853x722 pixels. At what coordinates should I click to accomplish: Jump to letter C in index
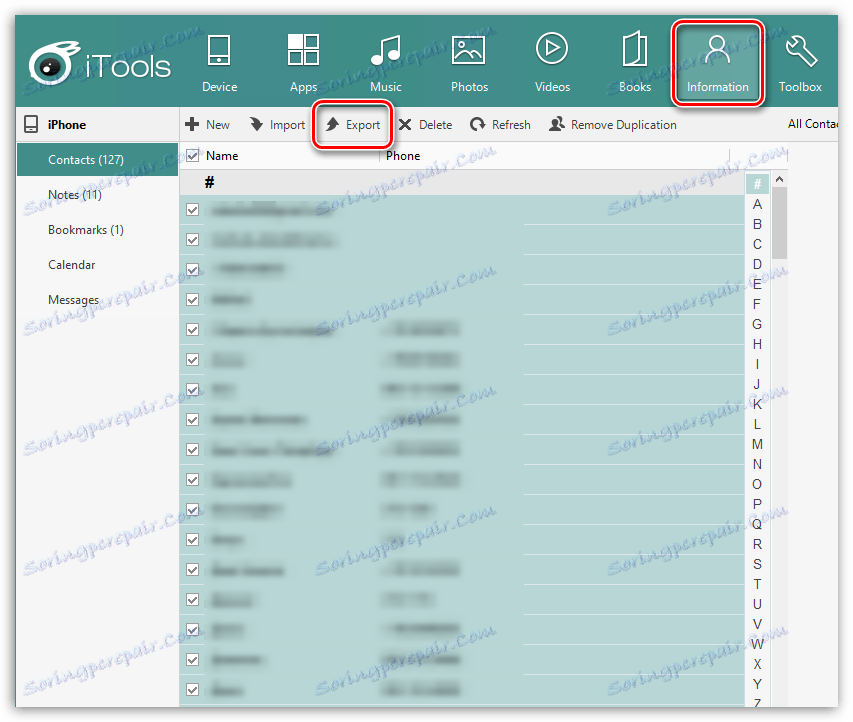click(x=757, y=244)
